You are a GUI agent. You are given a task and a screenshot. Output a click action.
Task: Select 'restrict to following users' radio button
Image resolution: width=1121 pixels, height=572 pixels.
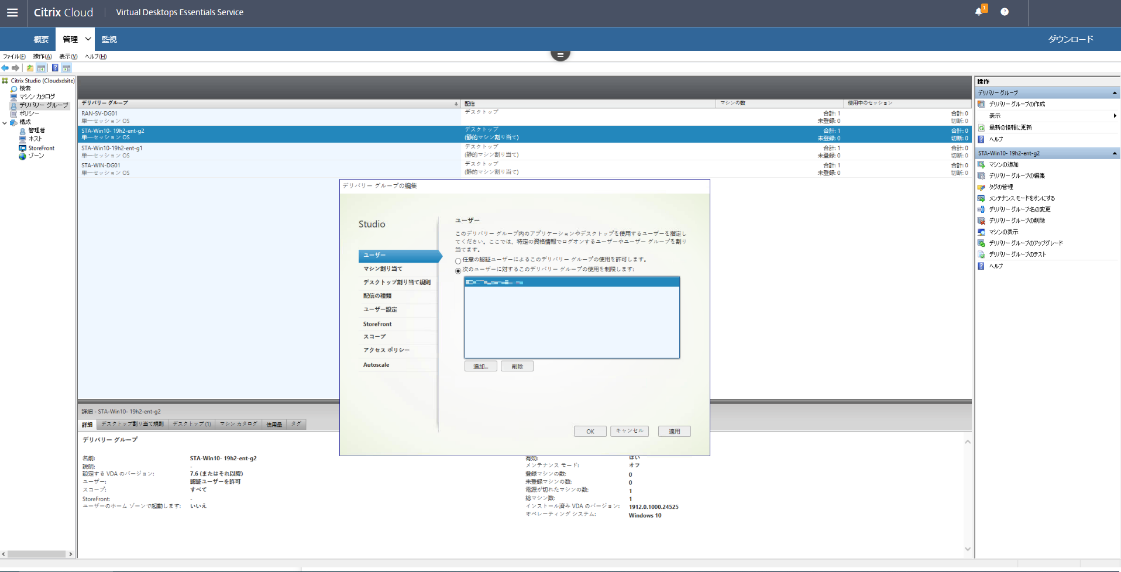tap(458, 270)
